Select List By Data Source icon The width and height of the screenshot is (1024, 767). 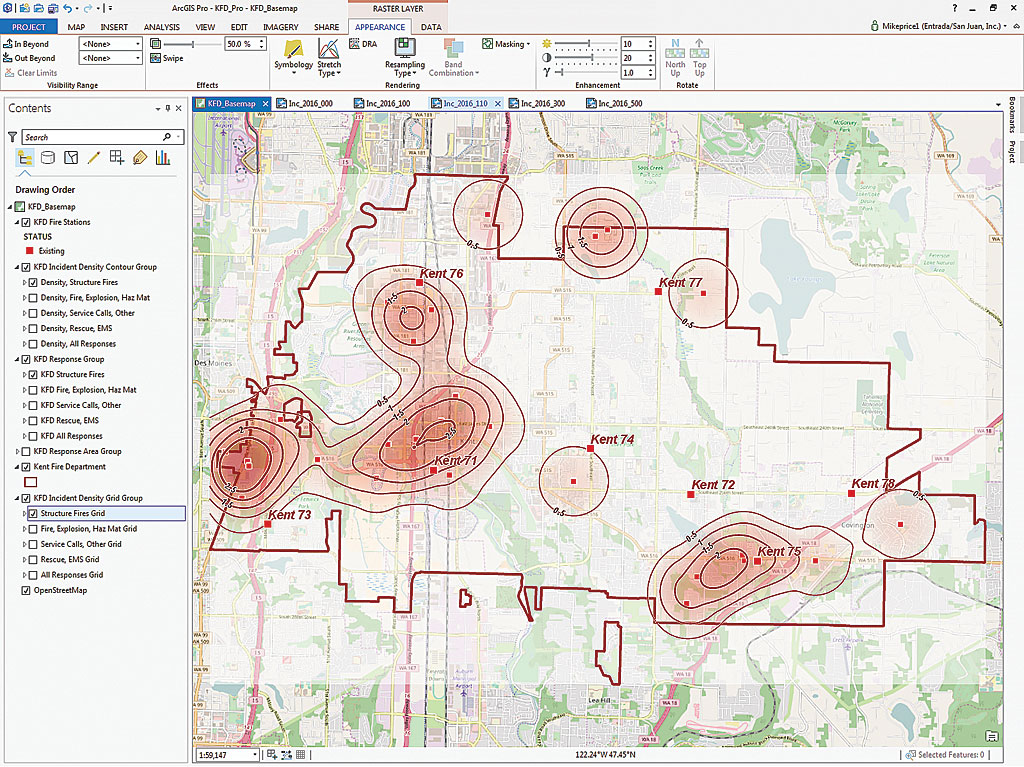(48, 157)
